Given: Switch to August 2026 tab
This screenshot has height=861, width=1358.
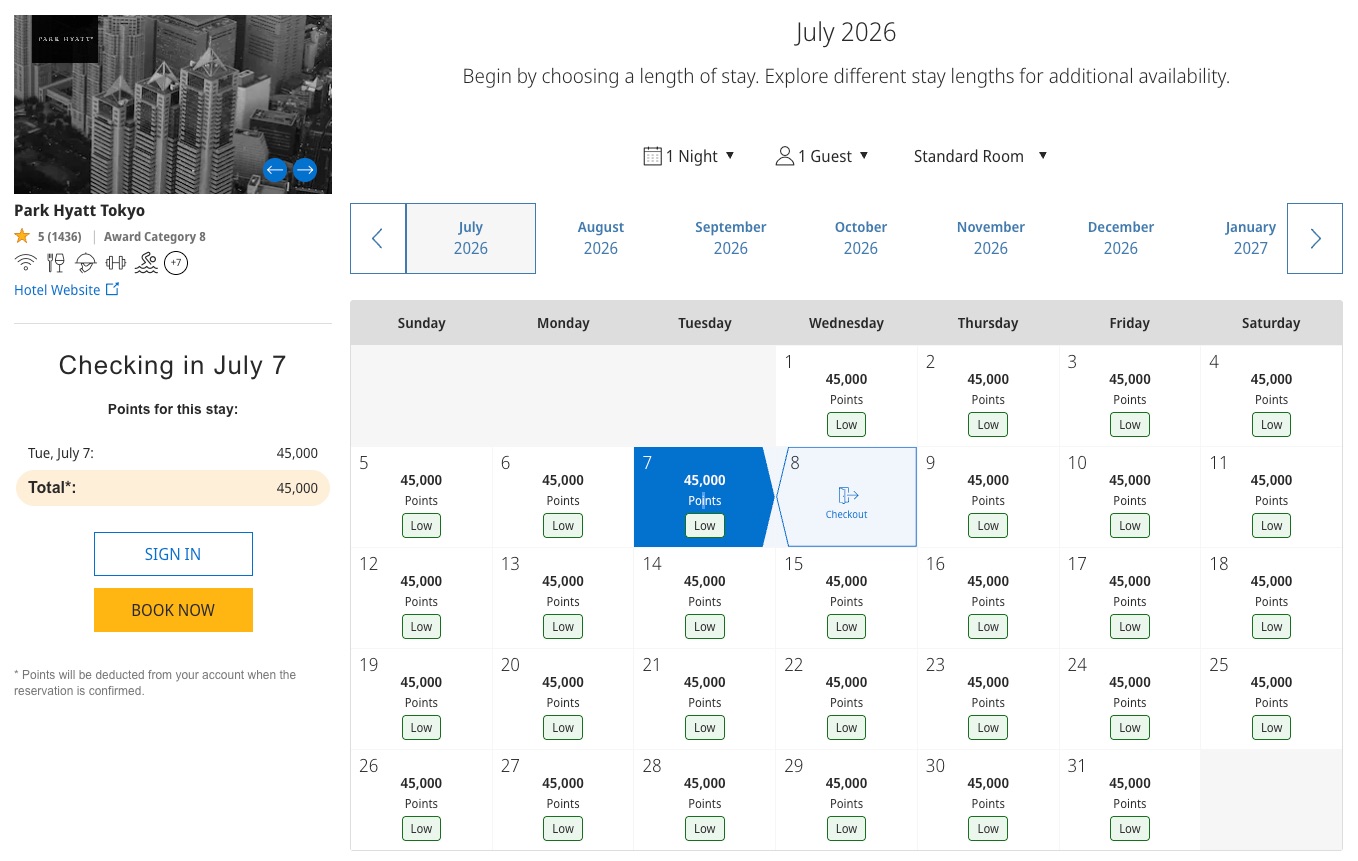Looking at the screenshot, I should [x=601, y=238].
